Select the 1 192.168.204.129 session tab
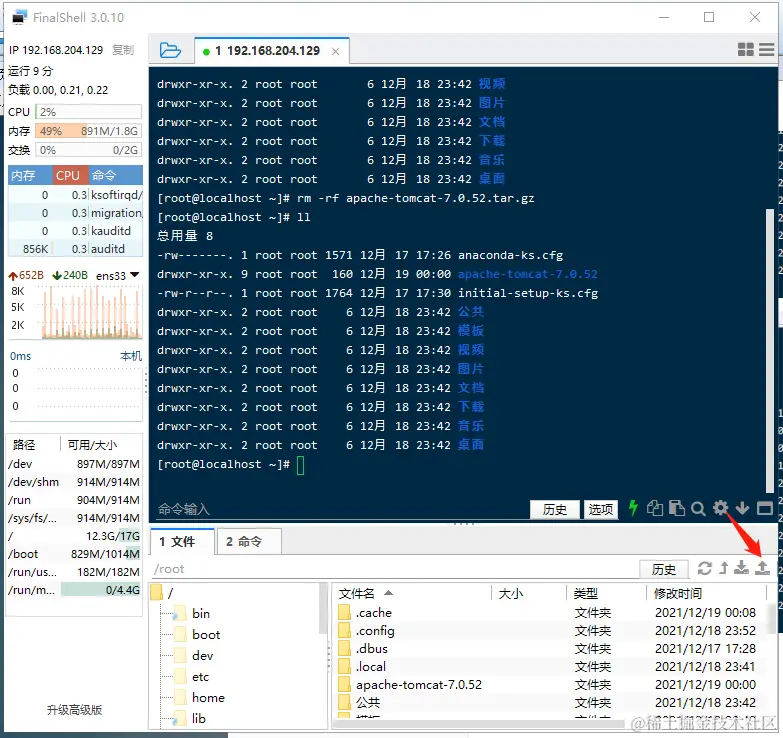The image size is (783, 738). click(272, 50)
